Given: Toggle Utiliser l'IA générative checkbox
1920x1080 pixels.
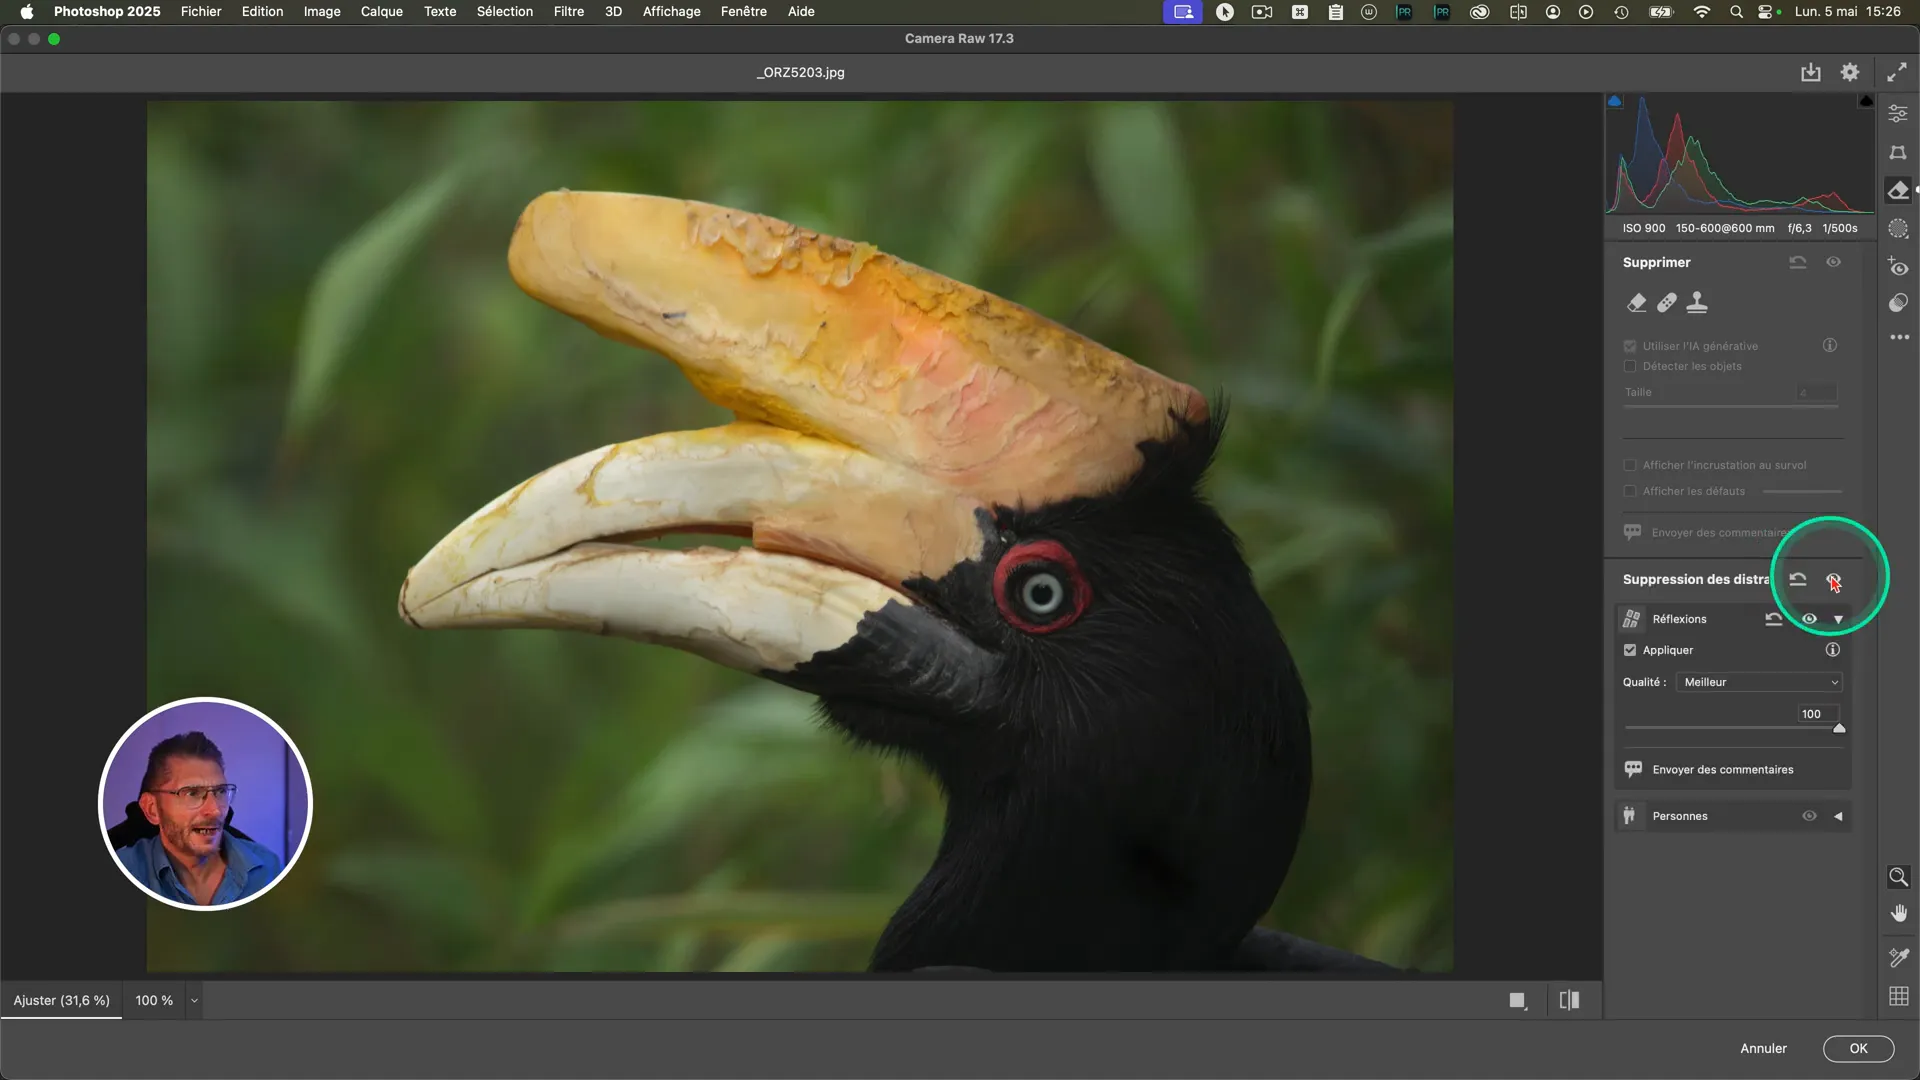Looking at the screenshot, I should (1630, 346).
